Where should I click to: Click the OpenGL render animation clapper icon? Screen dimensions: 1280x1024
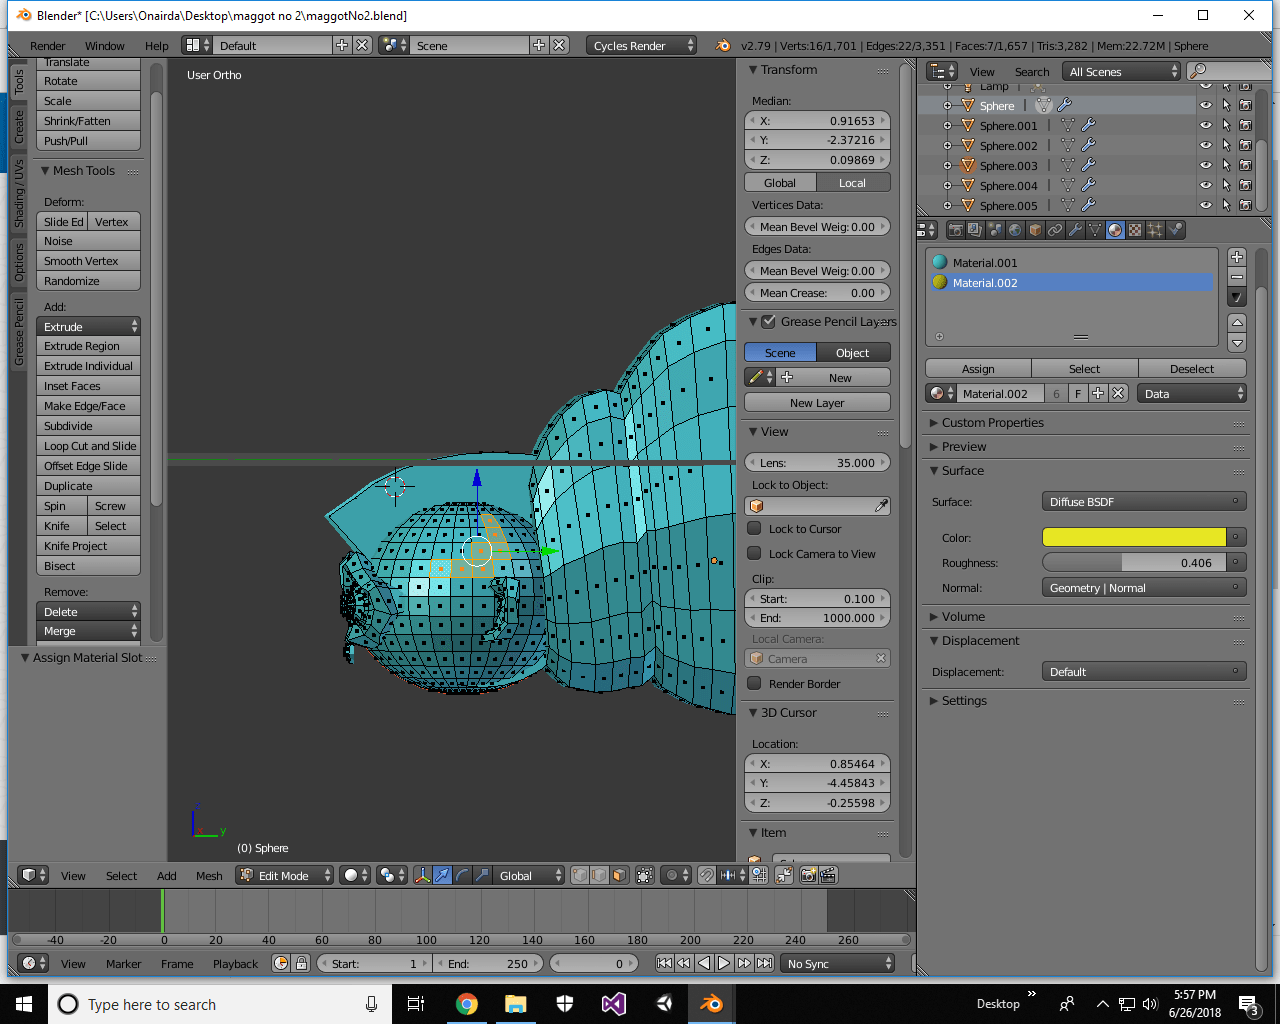click(x=828, y=875)
